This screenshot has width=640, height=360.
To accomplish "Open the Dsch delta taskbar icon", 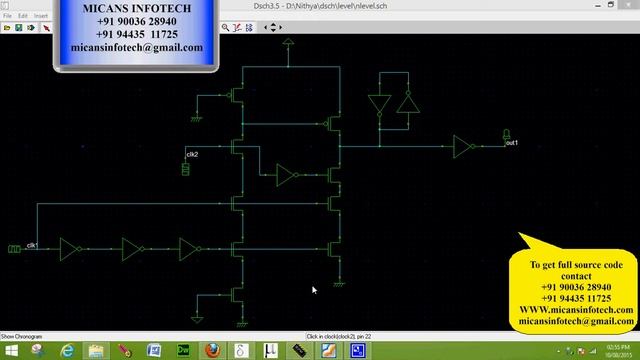I will point(241,351).
